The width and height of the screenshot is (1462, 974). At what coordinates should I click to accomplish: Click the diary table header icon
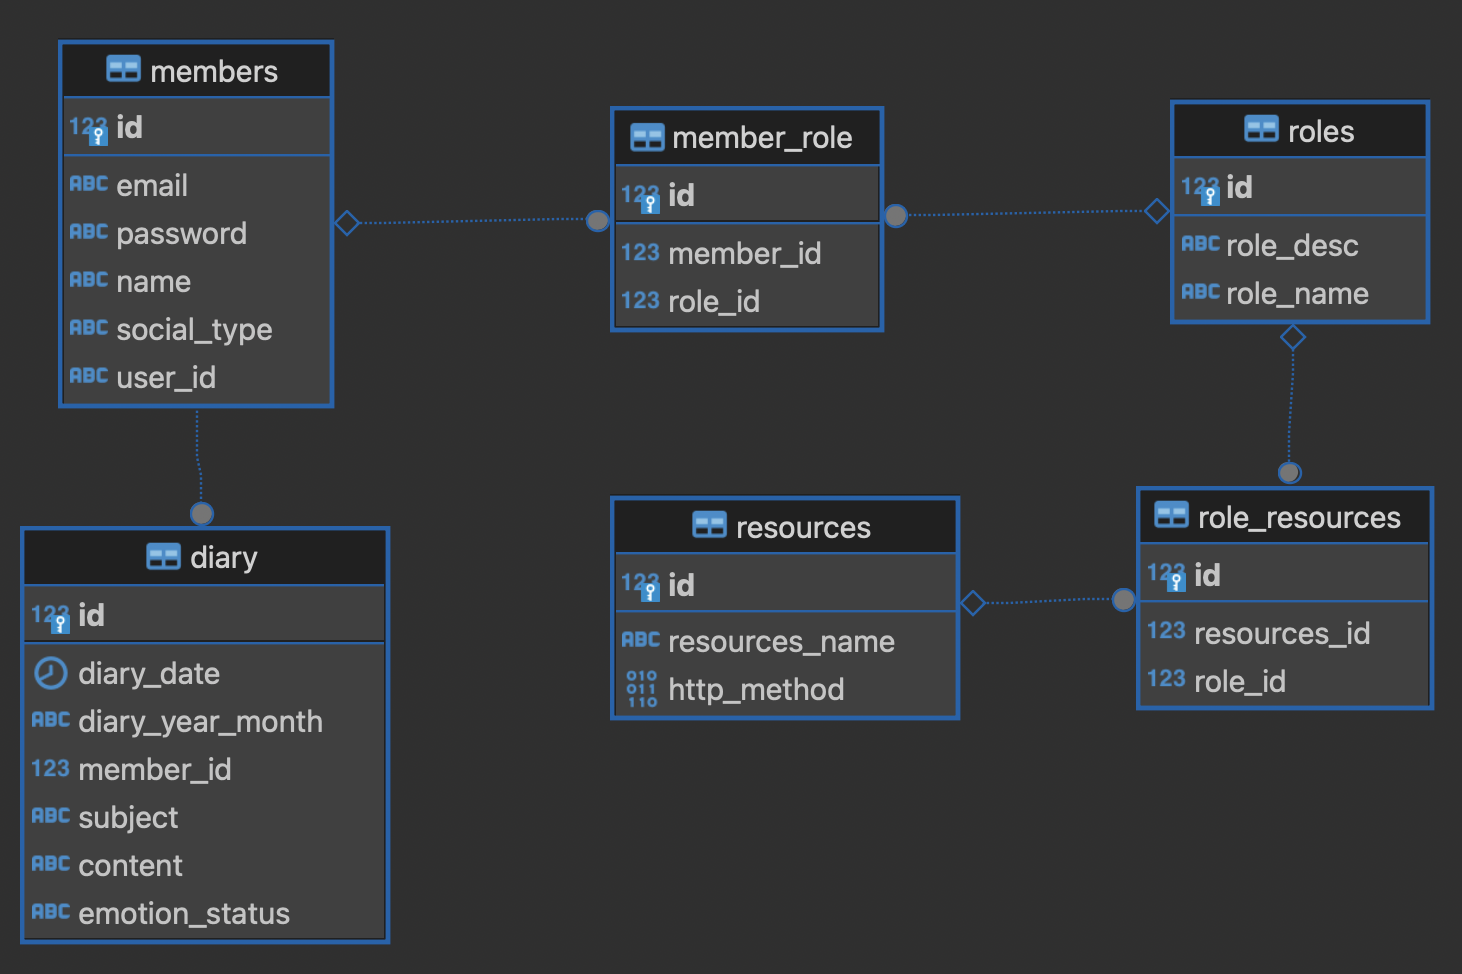pos(163,556)
